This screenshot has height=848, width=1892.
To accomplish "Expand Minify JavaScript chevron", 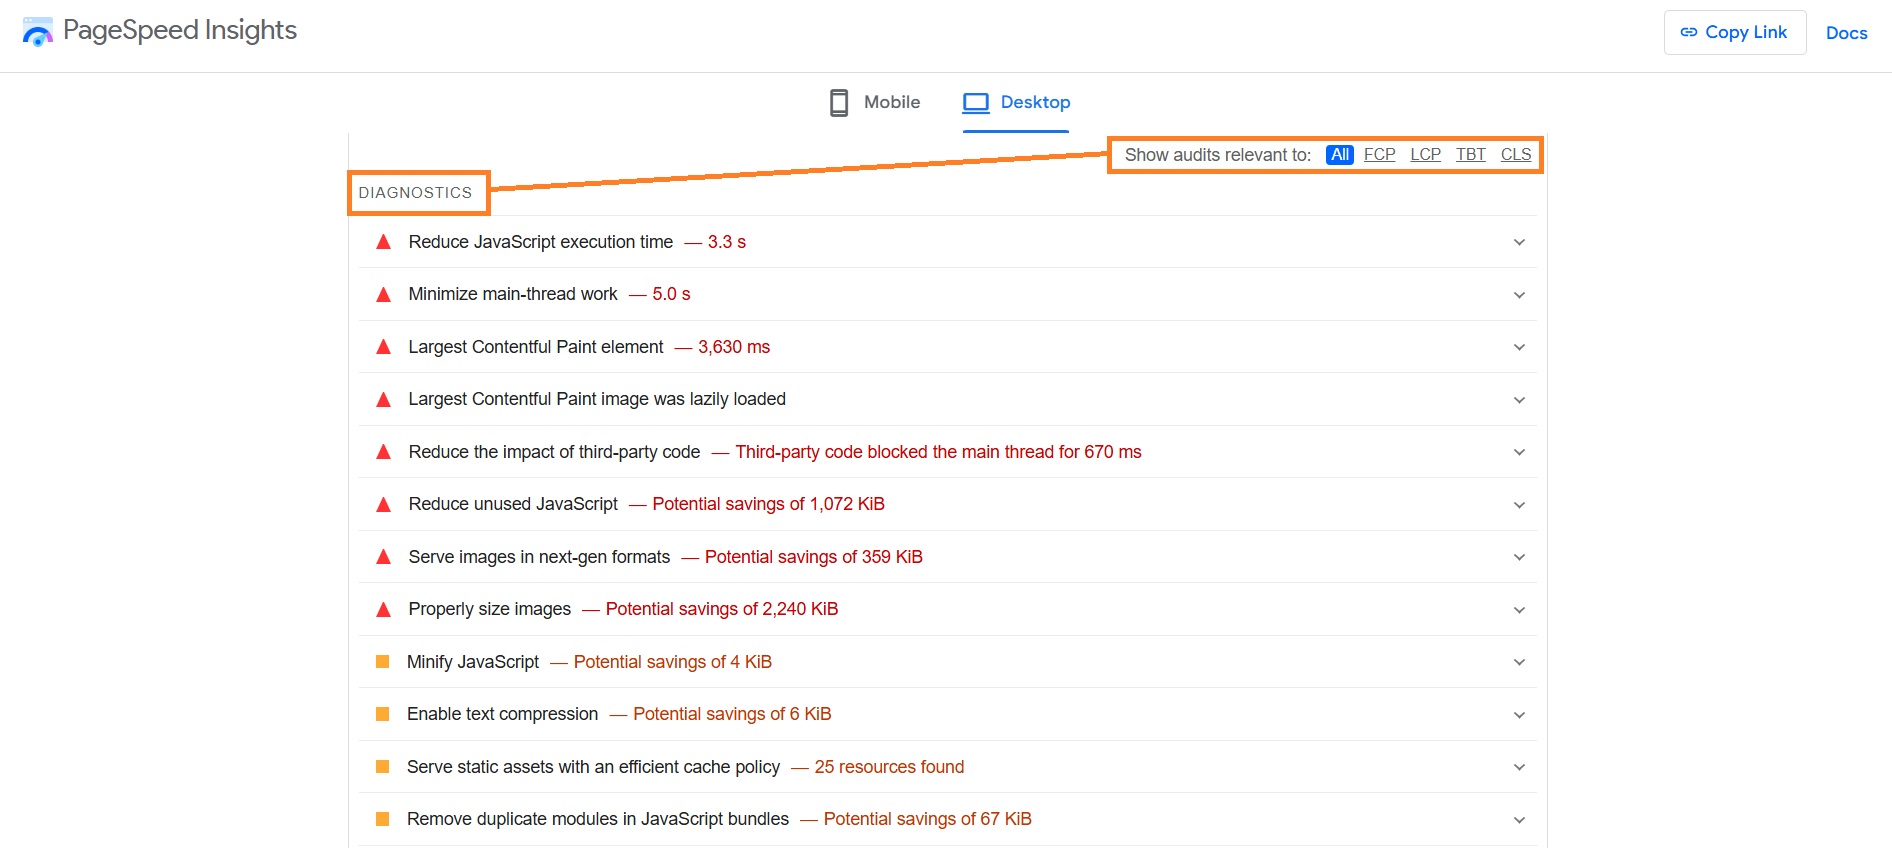I will [1519, 662].
